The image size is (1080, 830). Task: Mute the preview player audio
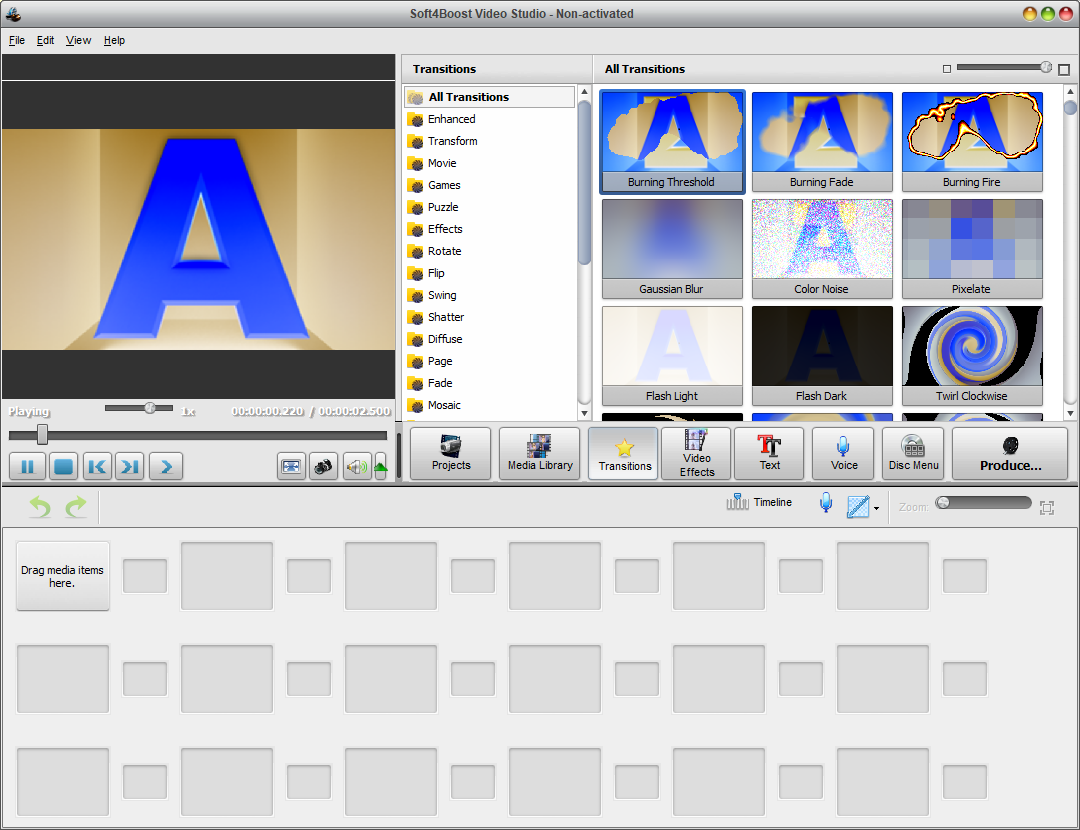(356, 466)
